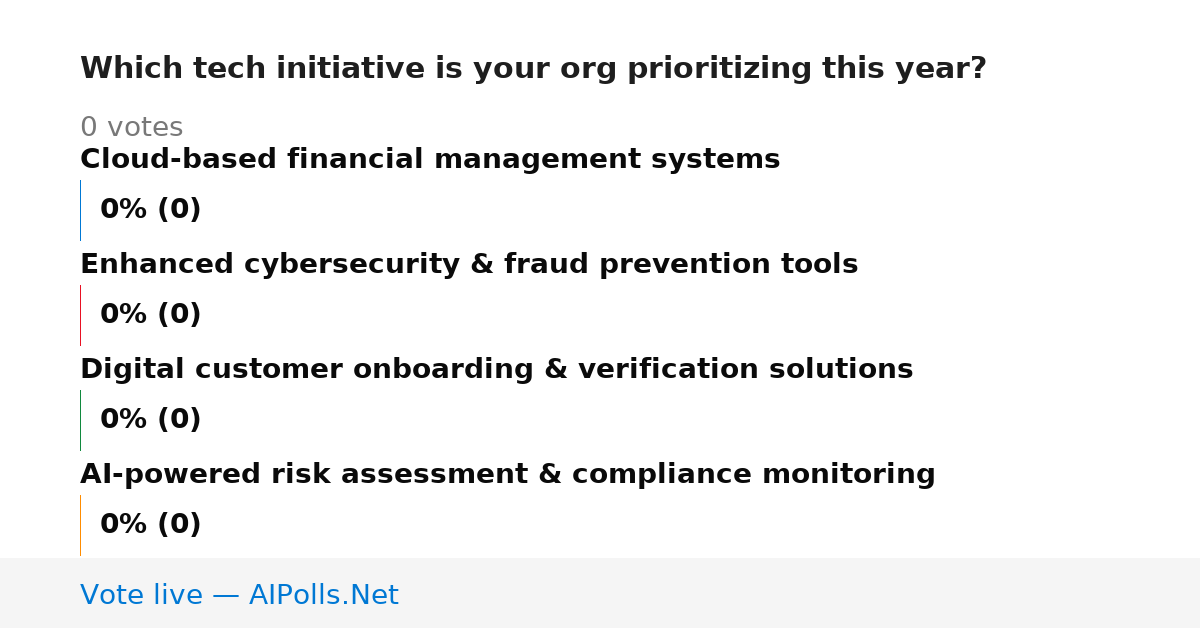The height and width of the screenshot is (628, 1200).
Task: Click the 0% (0) result under AI-powered risk
Action: tap(151, 525)
